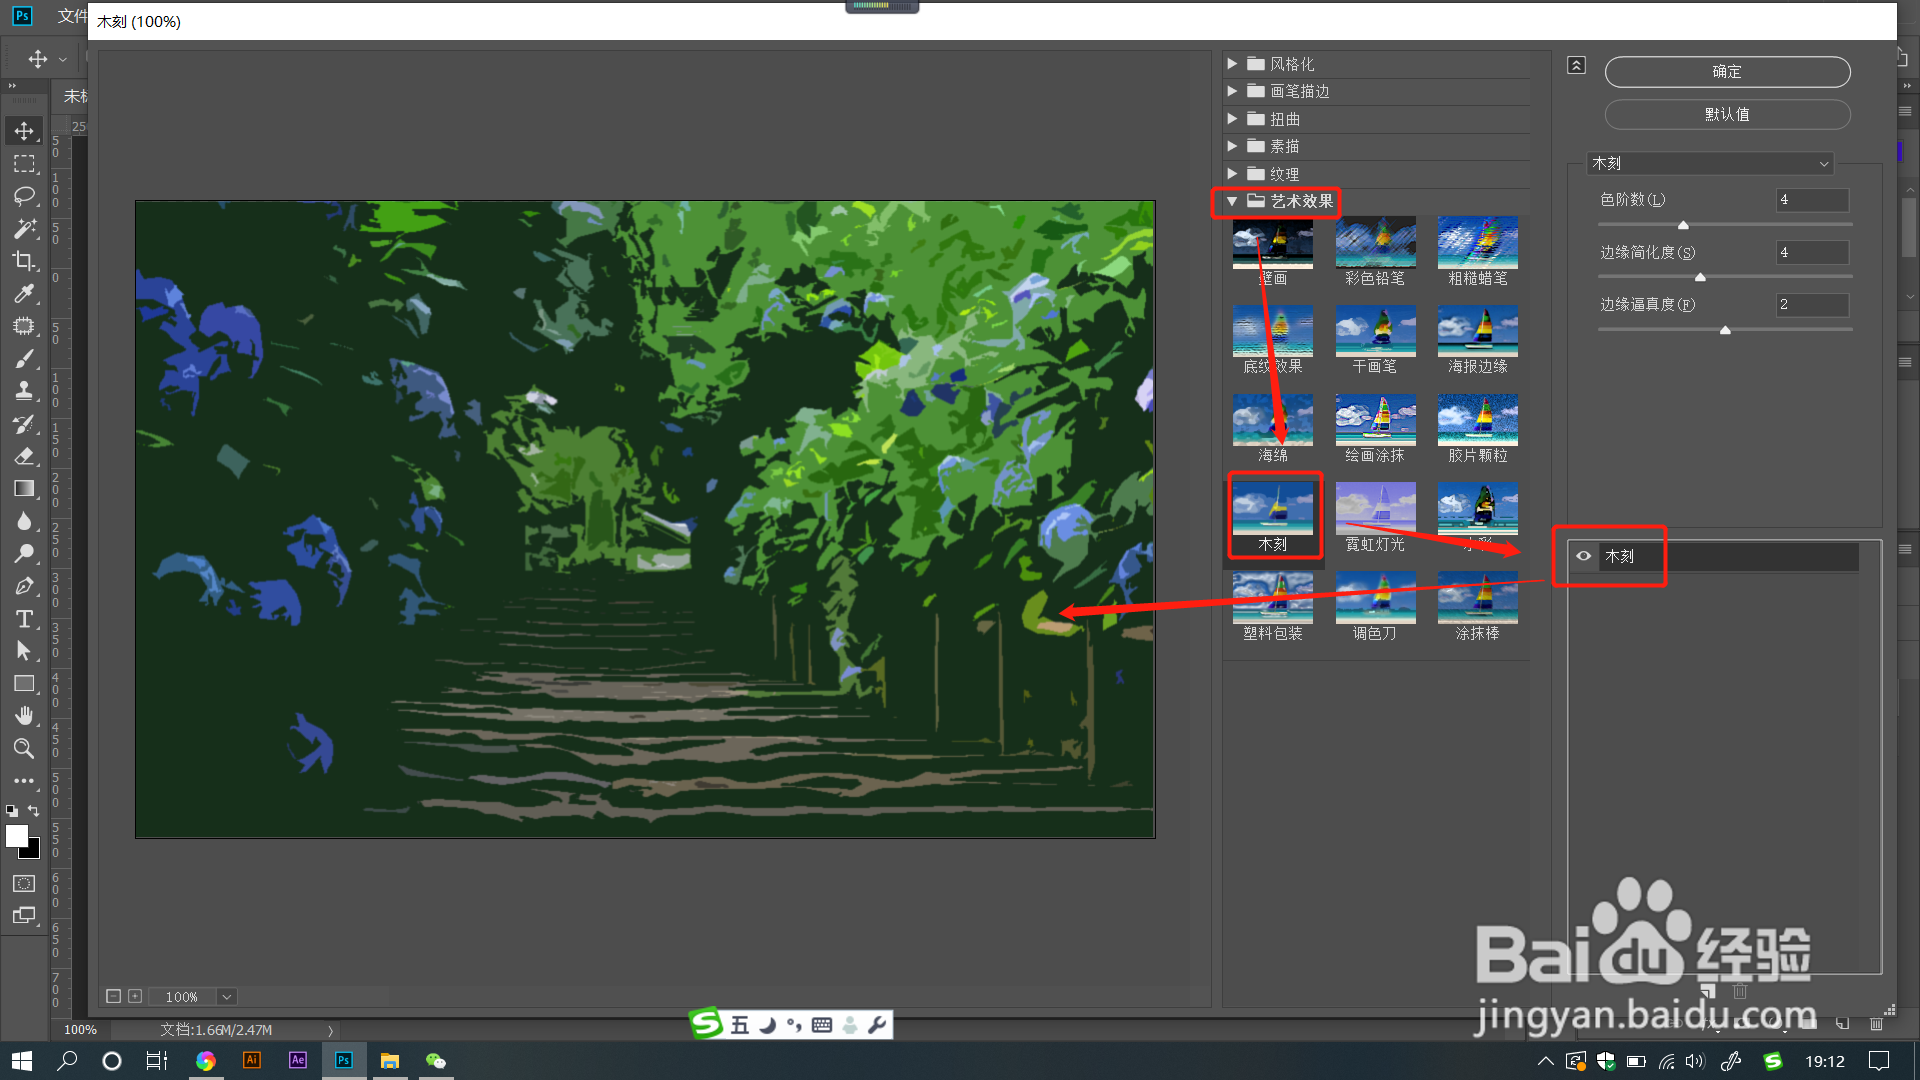Open the 木刻 filter dropdown
This screenshot has width=1920, height=1080.
(1710, 163)
